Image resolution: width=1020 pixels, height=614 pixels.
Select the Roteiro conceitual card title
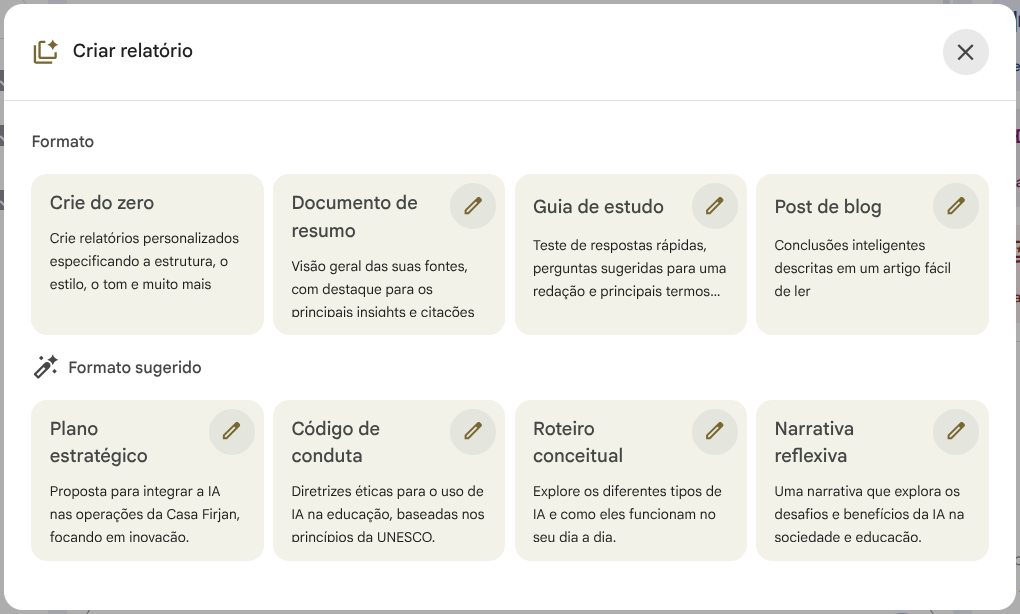click(x=577, y=442)
